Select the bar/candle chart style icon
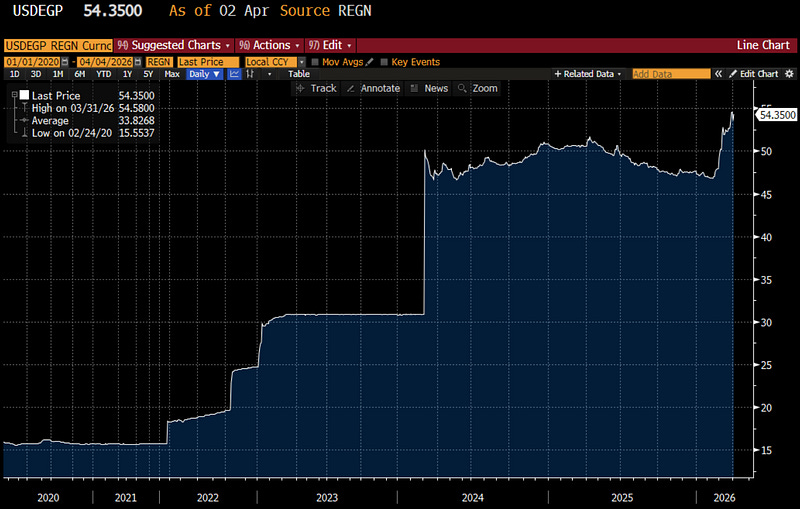 tap(250, 74)
